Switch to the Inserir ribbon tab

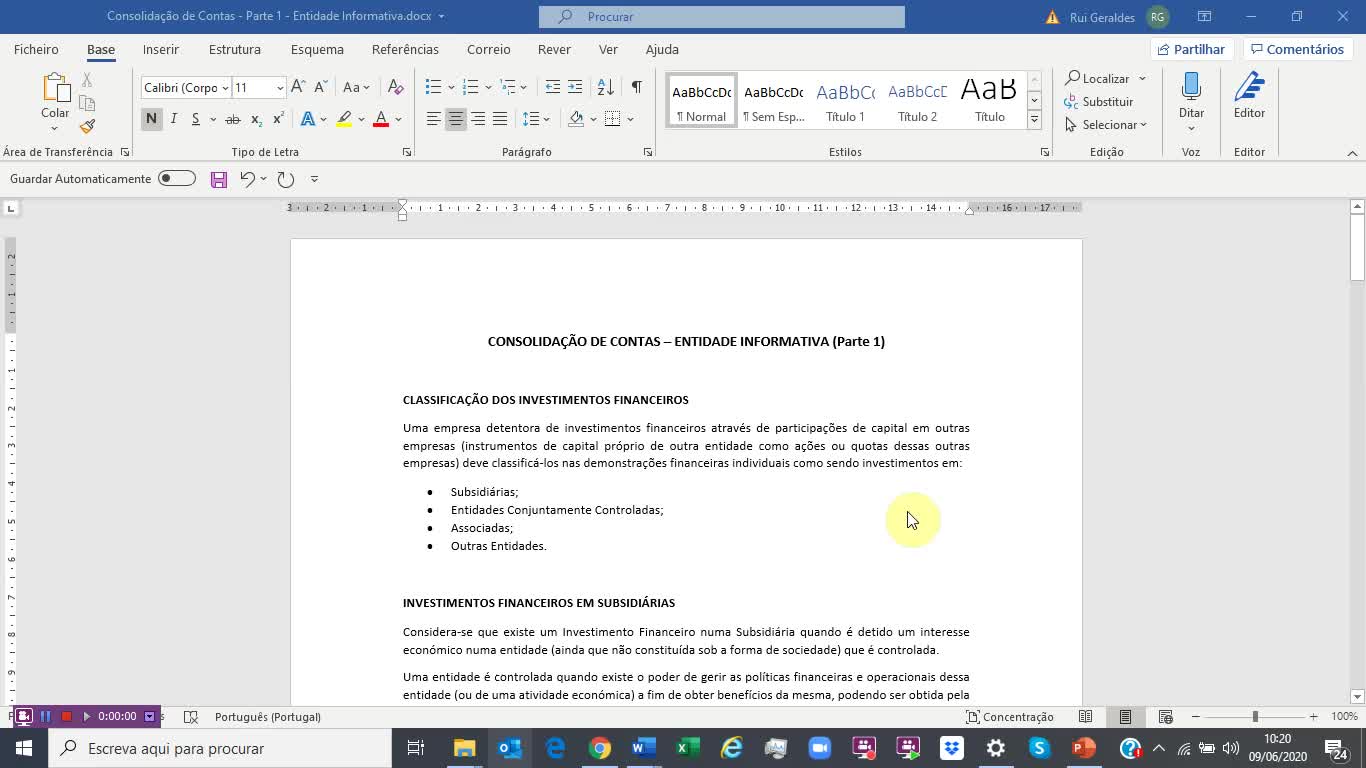tap(160, 48)
